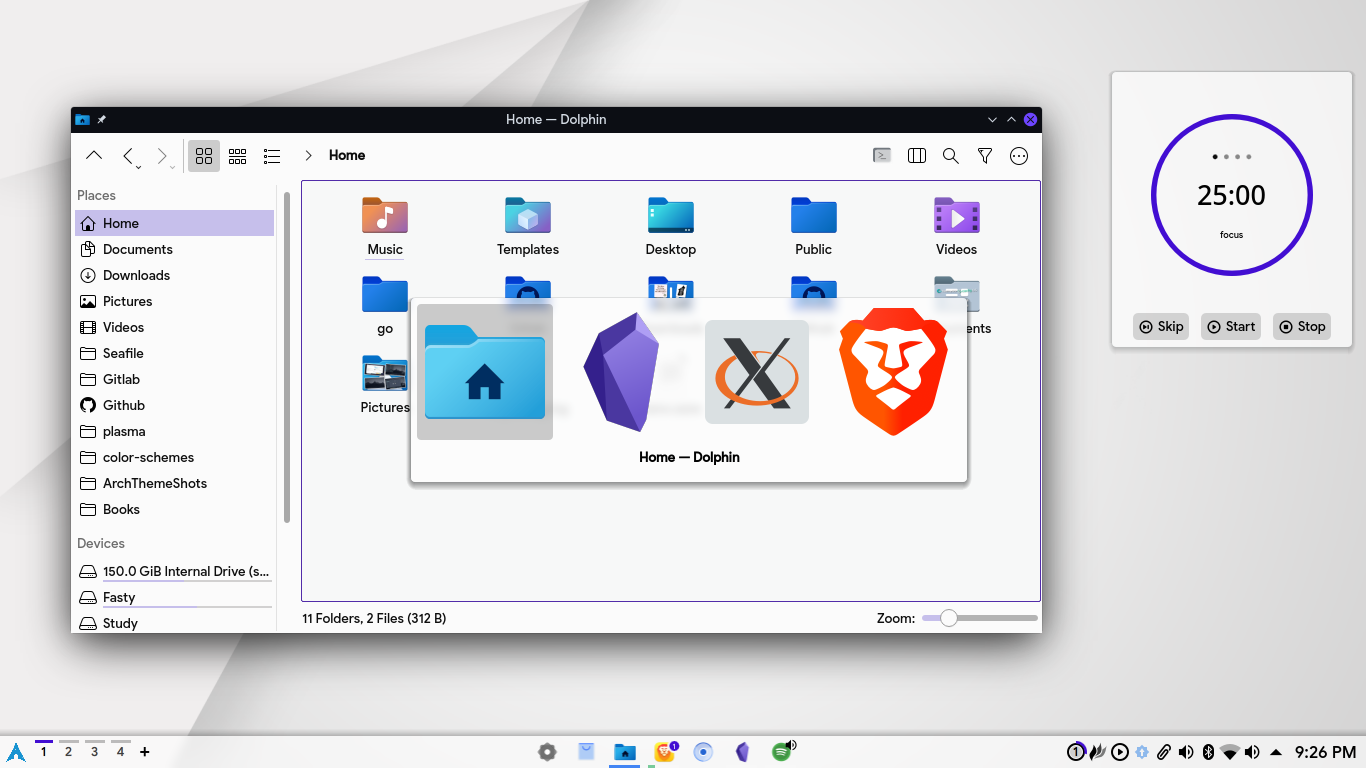Select the go folder icon
This screenshot has height=768, width=1366.
coord(385,294)
